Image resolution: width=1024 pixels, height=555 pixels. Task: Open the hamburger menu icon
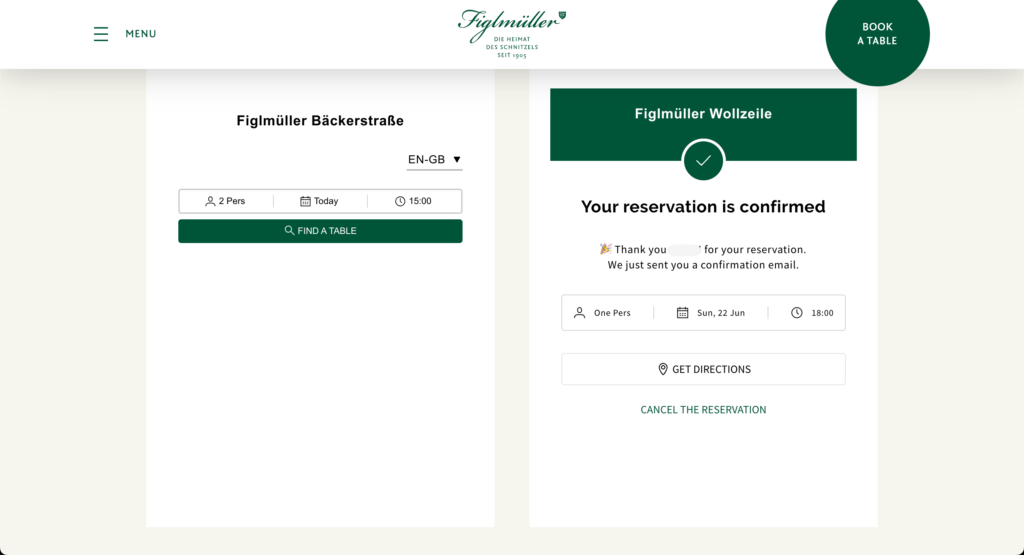point(101,34)
